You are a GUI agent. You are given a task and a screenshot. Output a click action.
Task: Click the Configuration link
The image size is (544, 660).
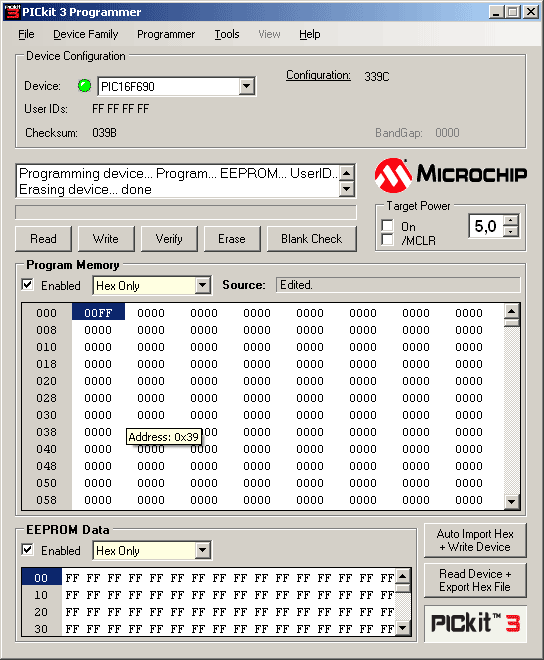point(318,75)
